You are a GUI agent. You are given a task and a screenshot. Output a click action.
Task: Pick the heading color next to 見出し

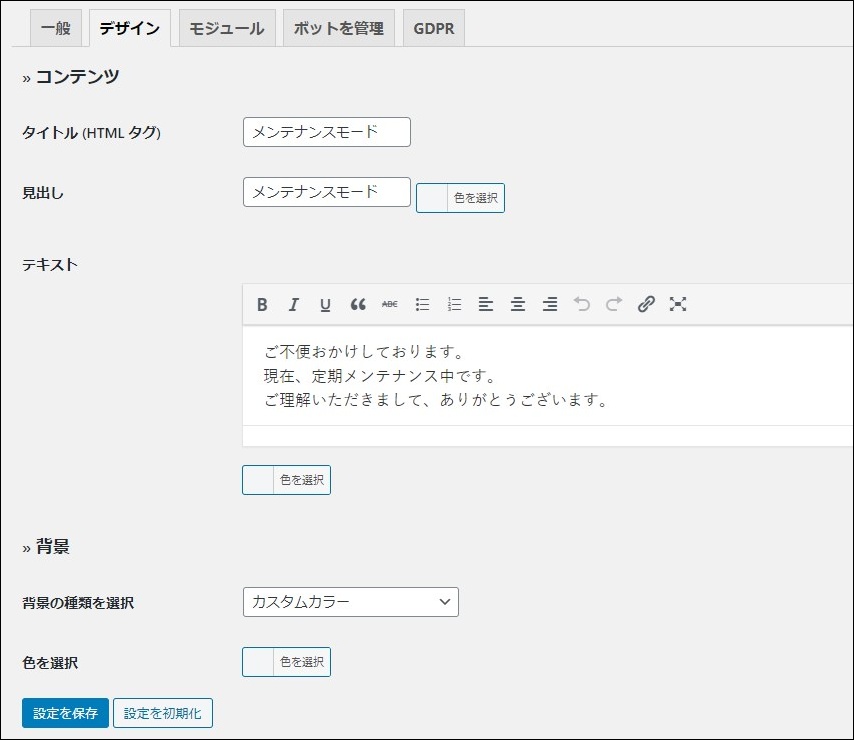click(x=460, y=198)
